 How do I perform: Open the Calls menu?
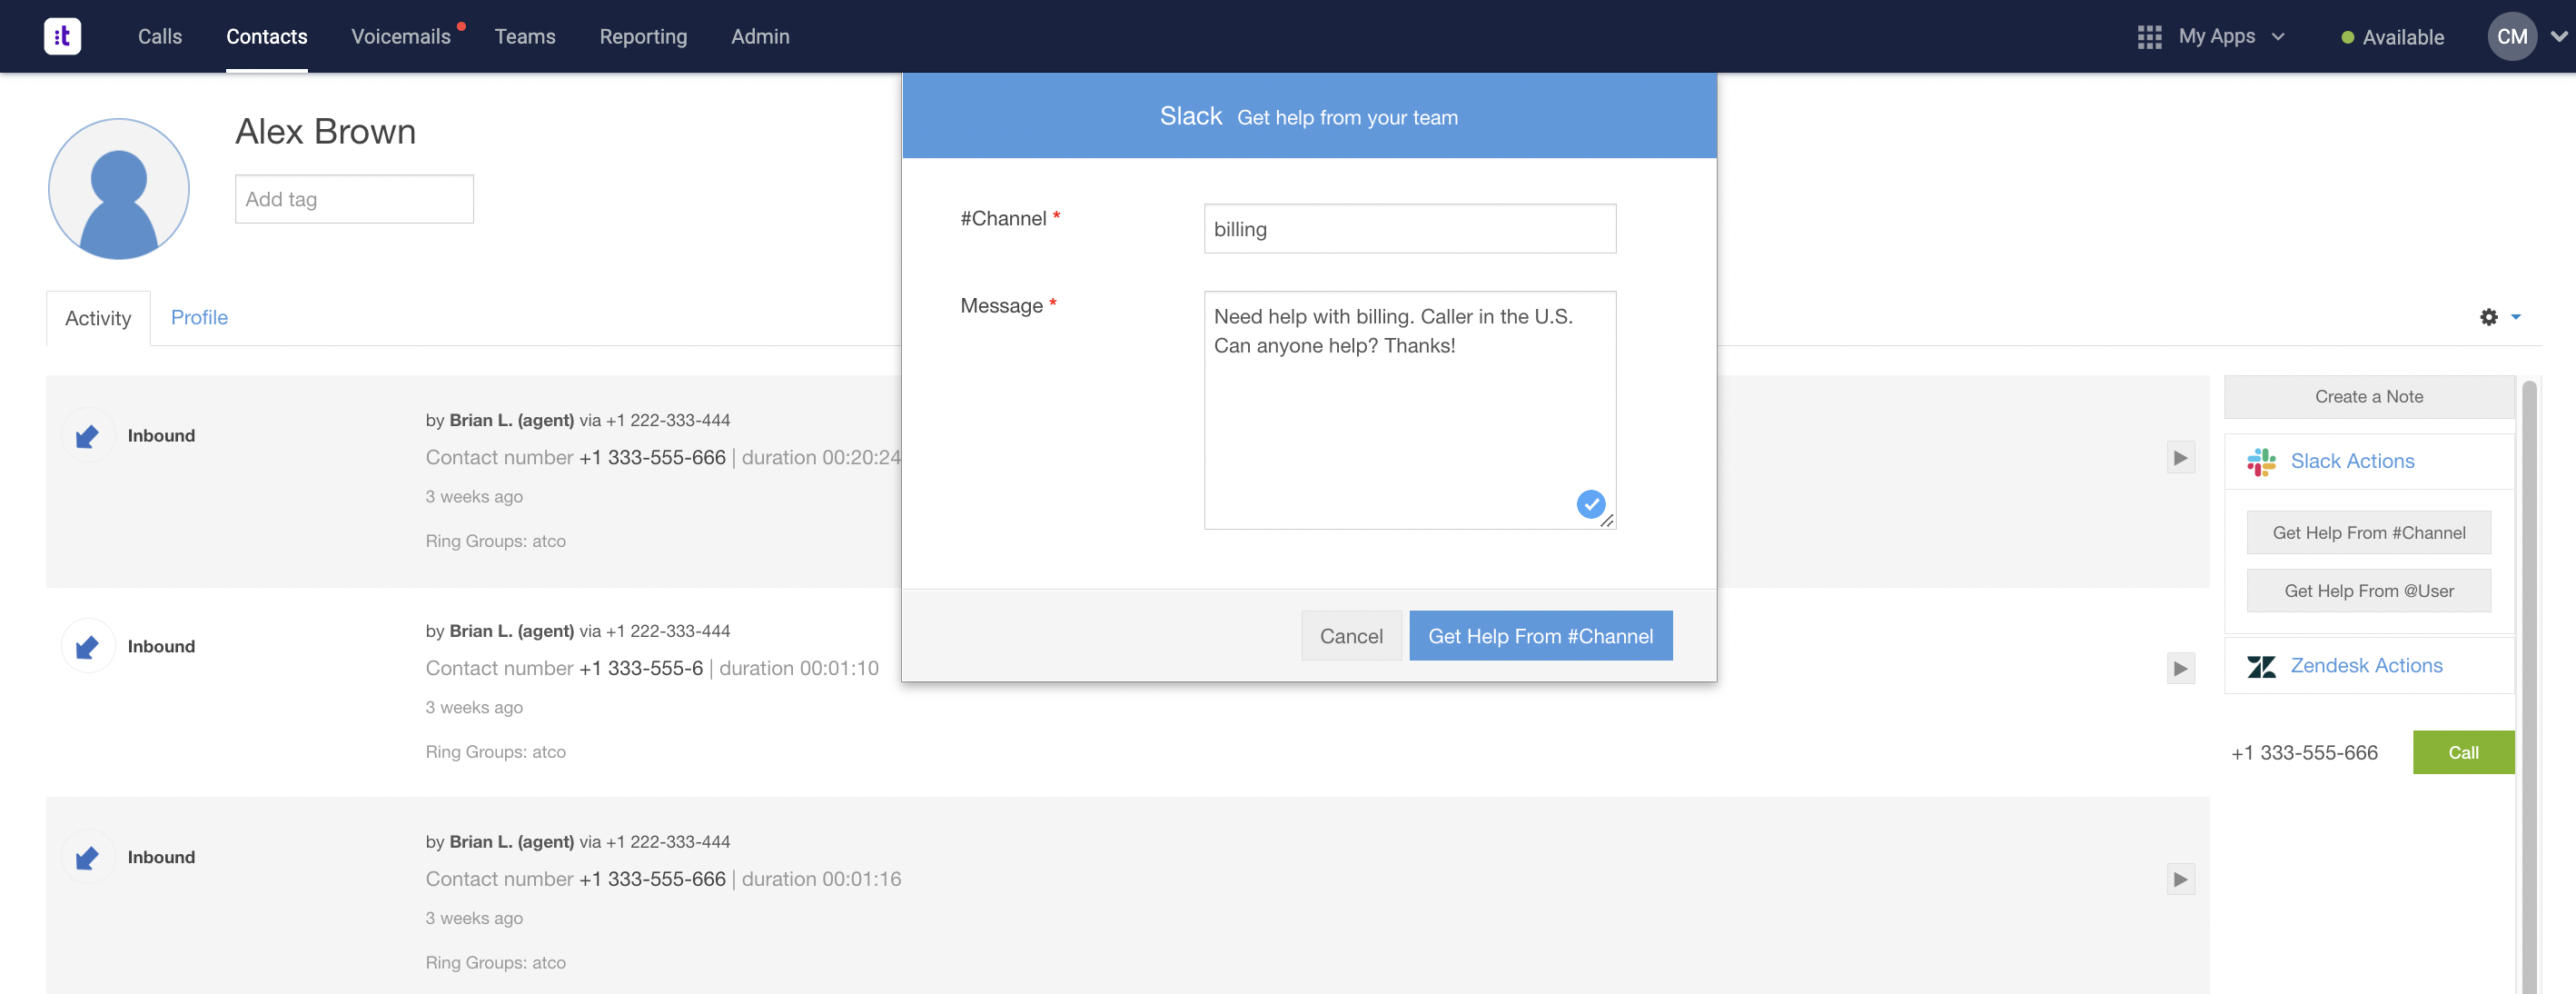160,36
